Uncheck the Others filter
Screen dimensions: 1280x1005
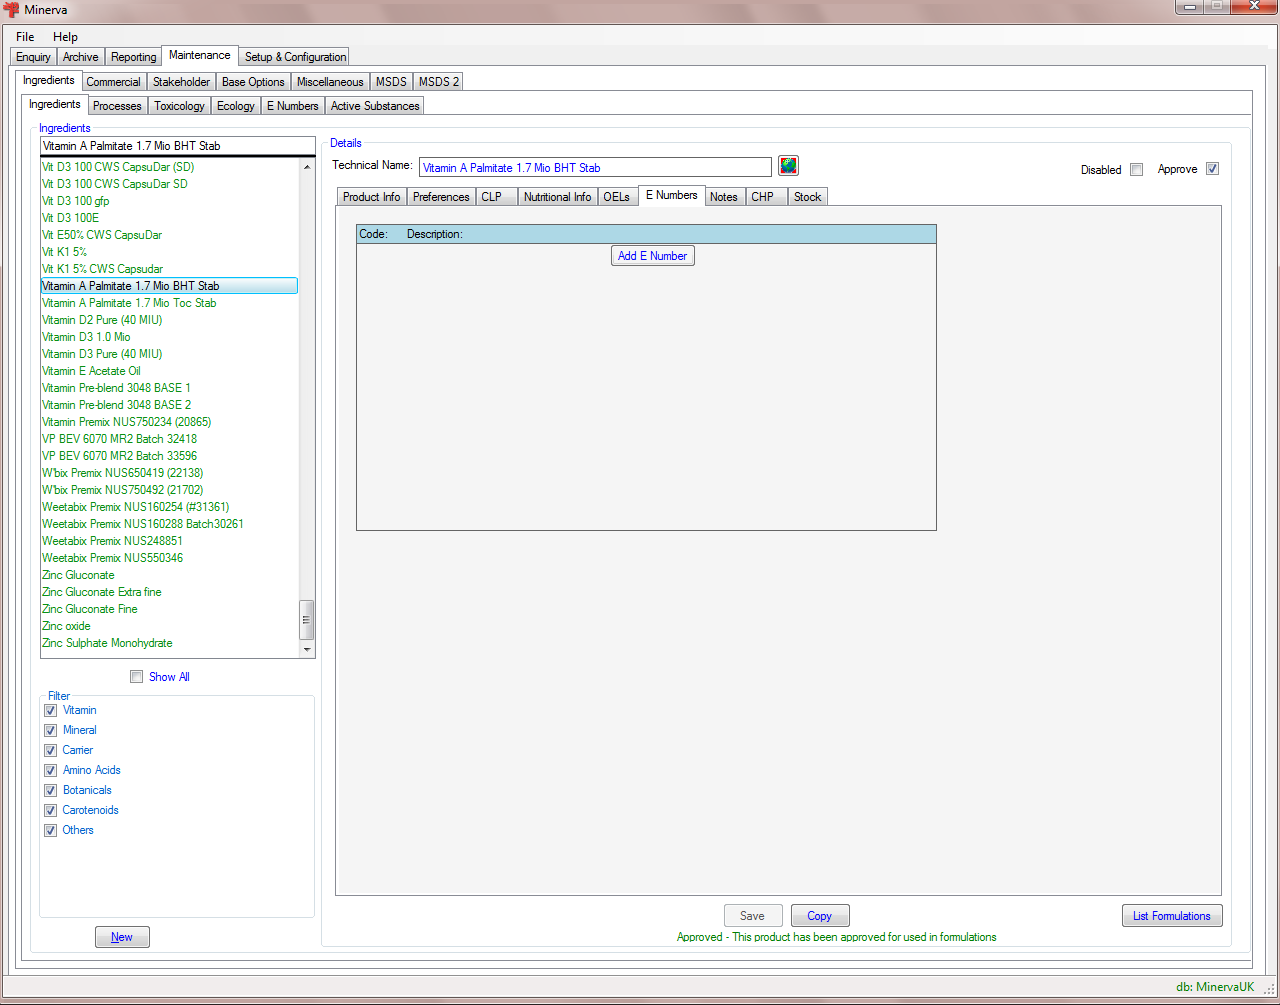coord(51,830)
